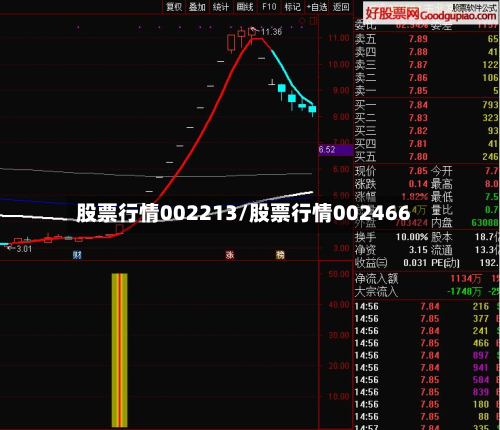Click the 买四 price 7.81
500x430 pixels.
coord(418,144)
